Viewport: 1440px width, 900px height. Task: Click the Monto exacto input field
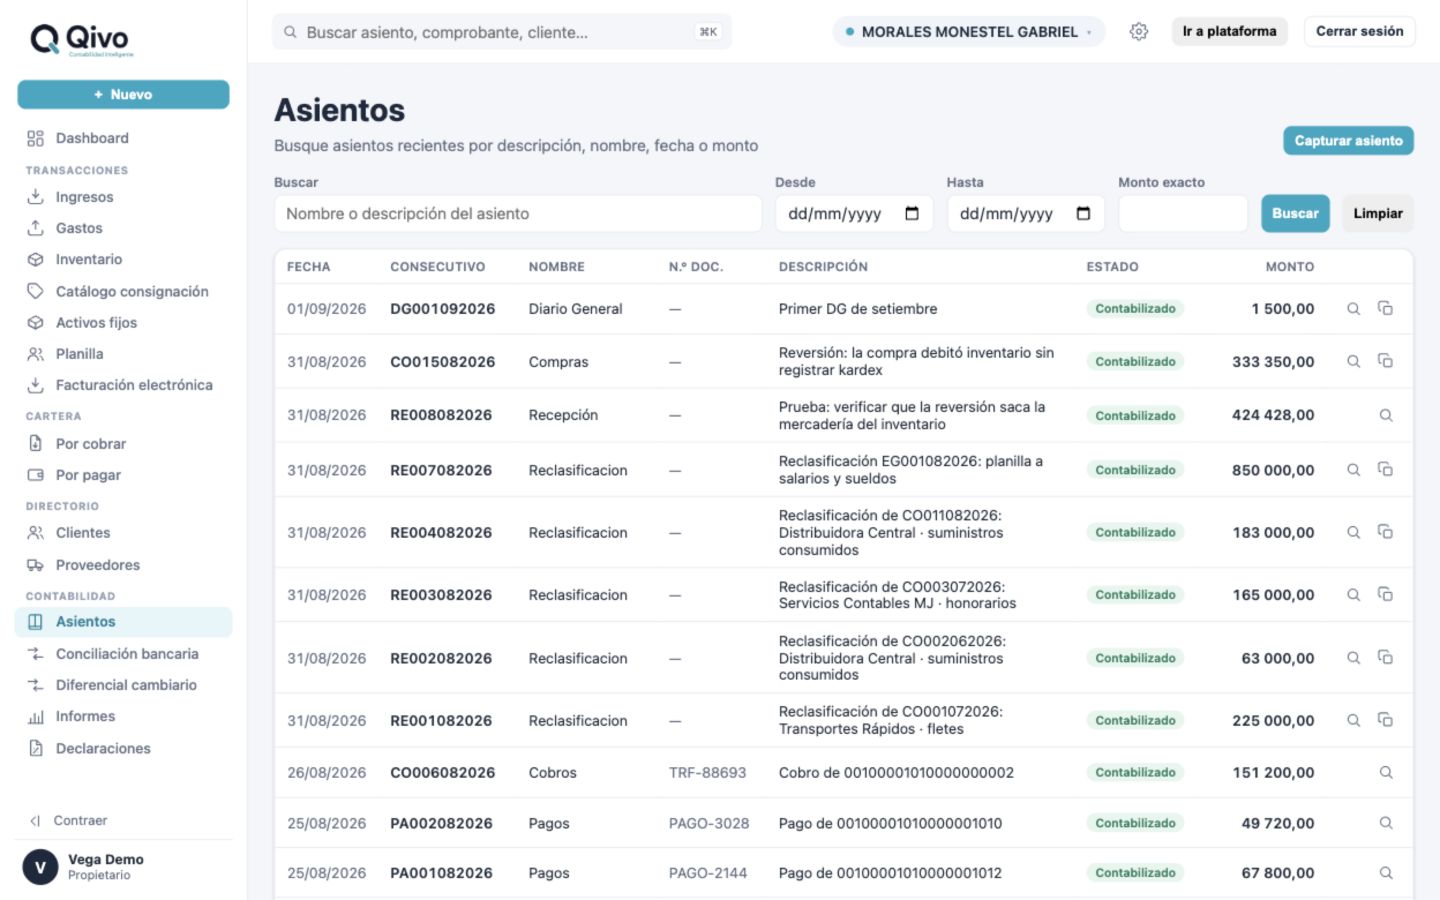[x=1183, y=214]
